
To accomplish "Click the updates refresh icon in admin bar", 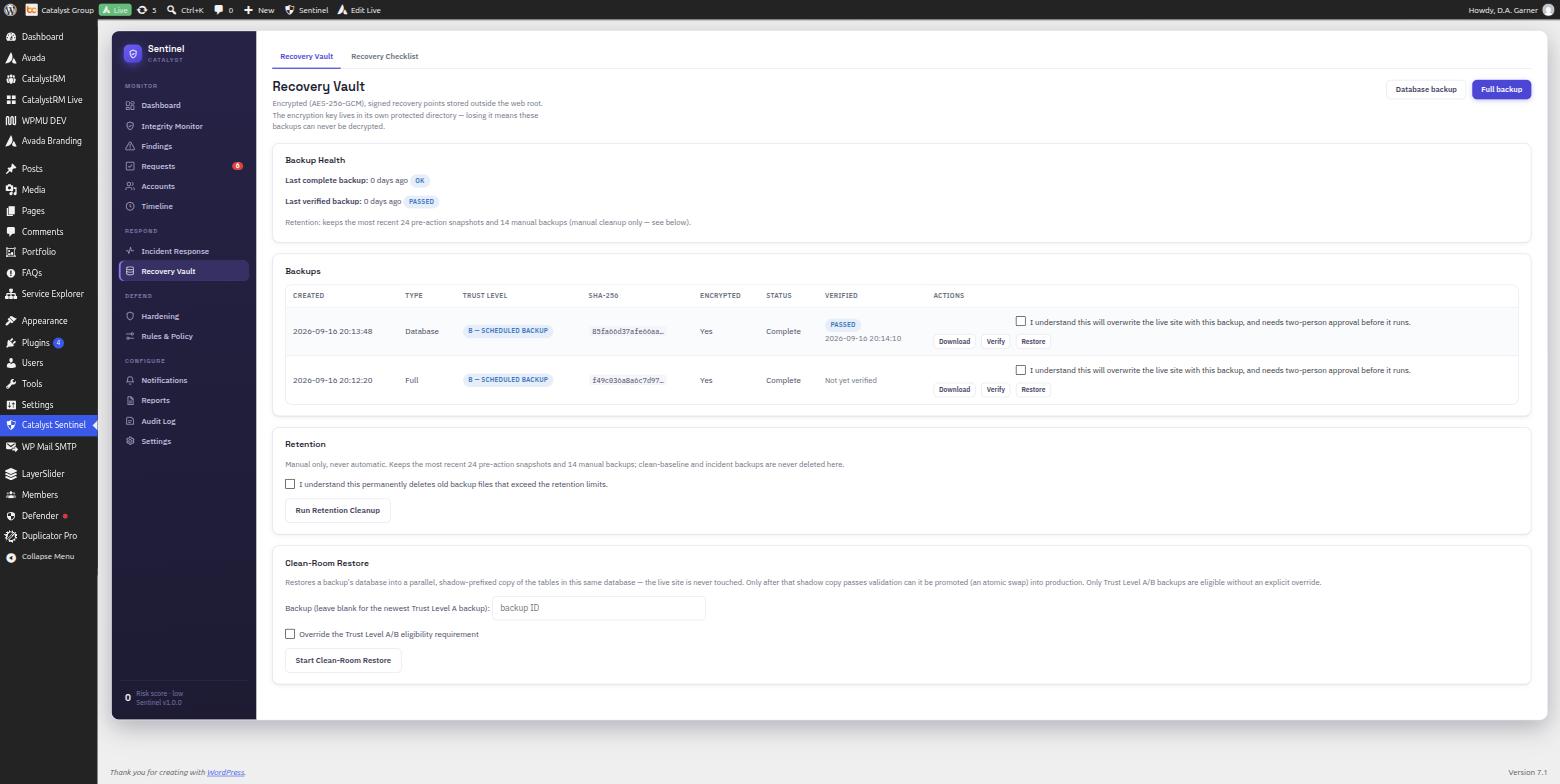I will (142, 10).
